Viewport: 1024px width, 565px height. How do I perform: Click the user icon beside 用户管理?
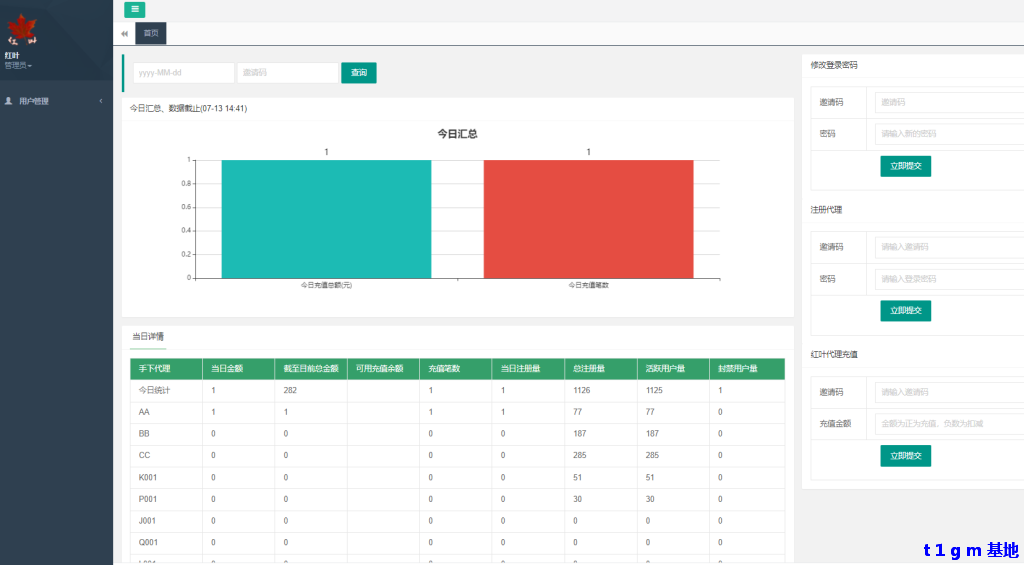click(x=9, y=101)
